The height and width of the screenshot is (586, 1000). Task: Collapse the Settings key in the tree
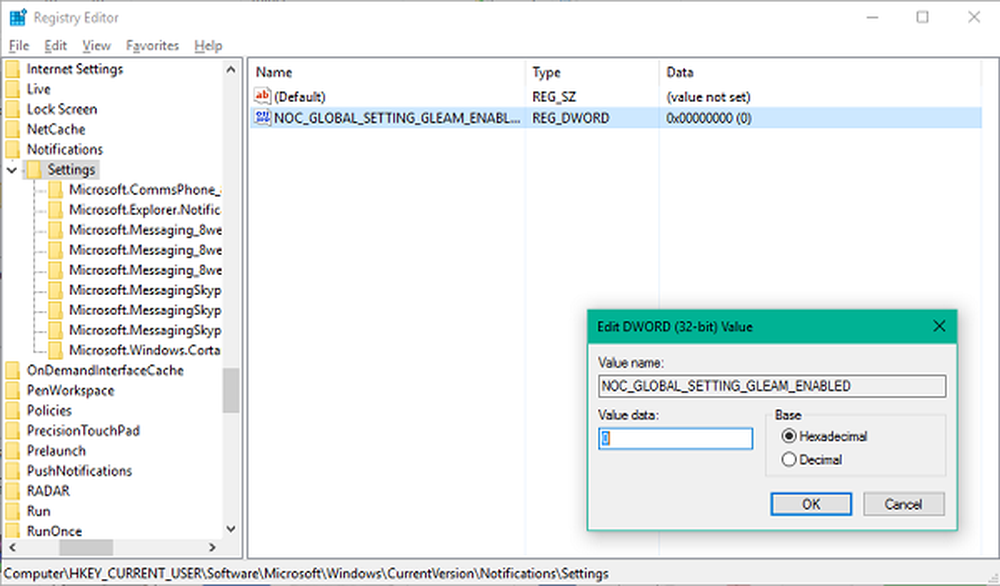point(11,170)
